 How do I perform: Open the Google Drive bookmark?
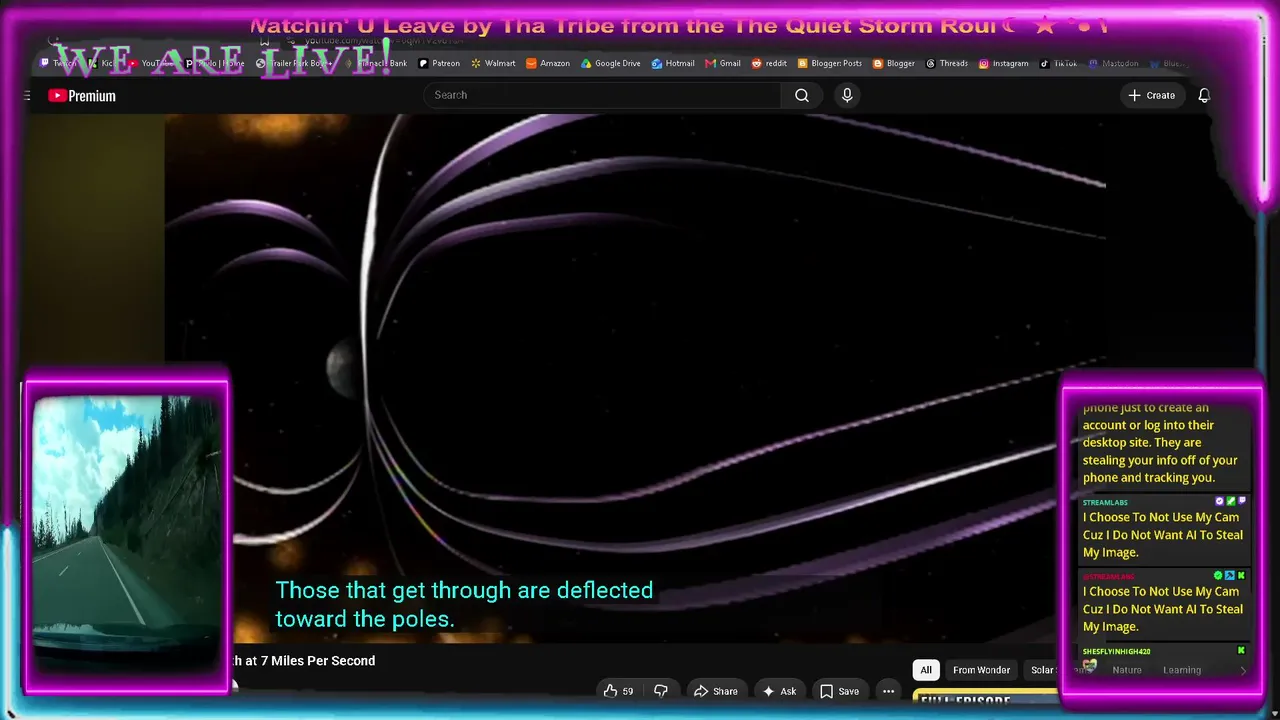tap(611, 63)
